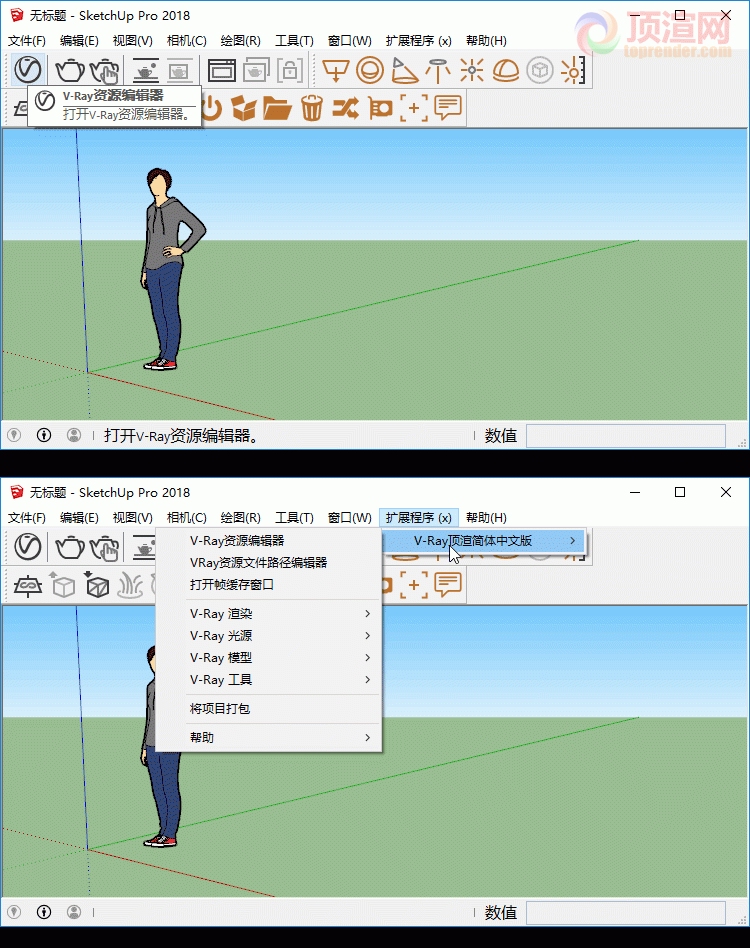Viewport: 750px width, 948px height.
Task: Open 窗口(W) menu in lower window
Action: [349, 518]
